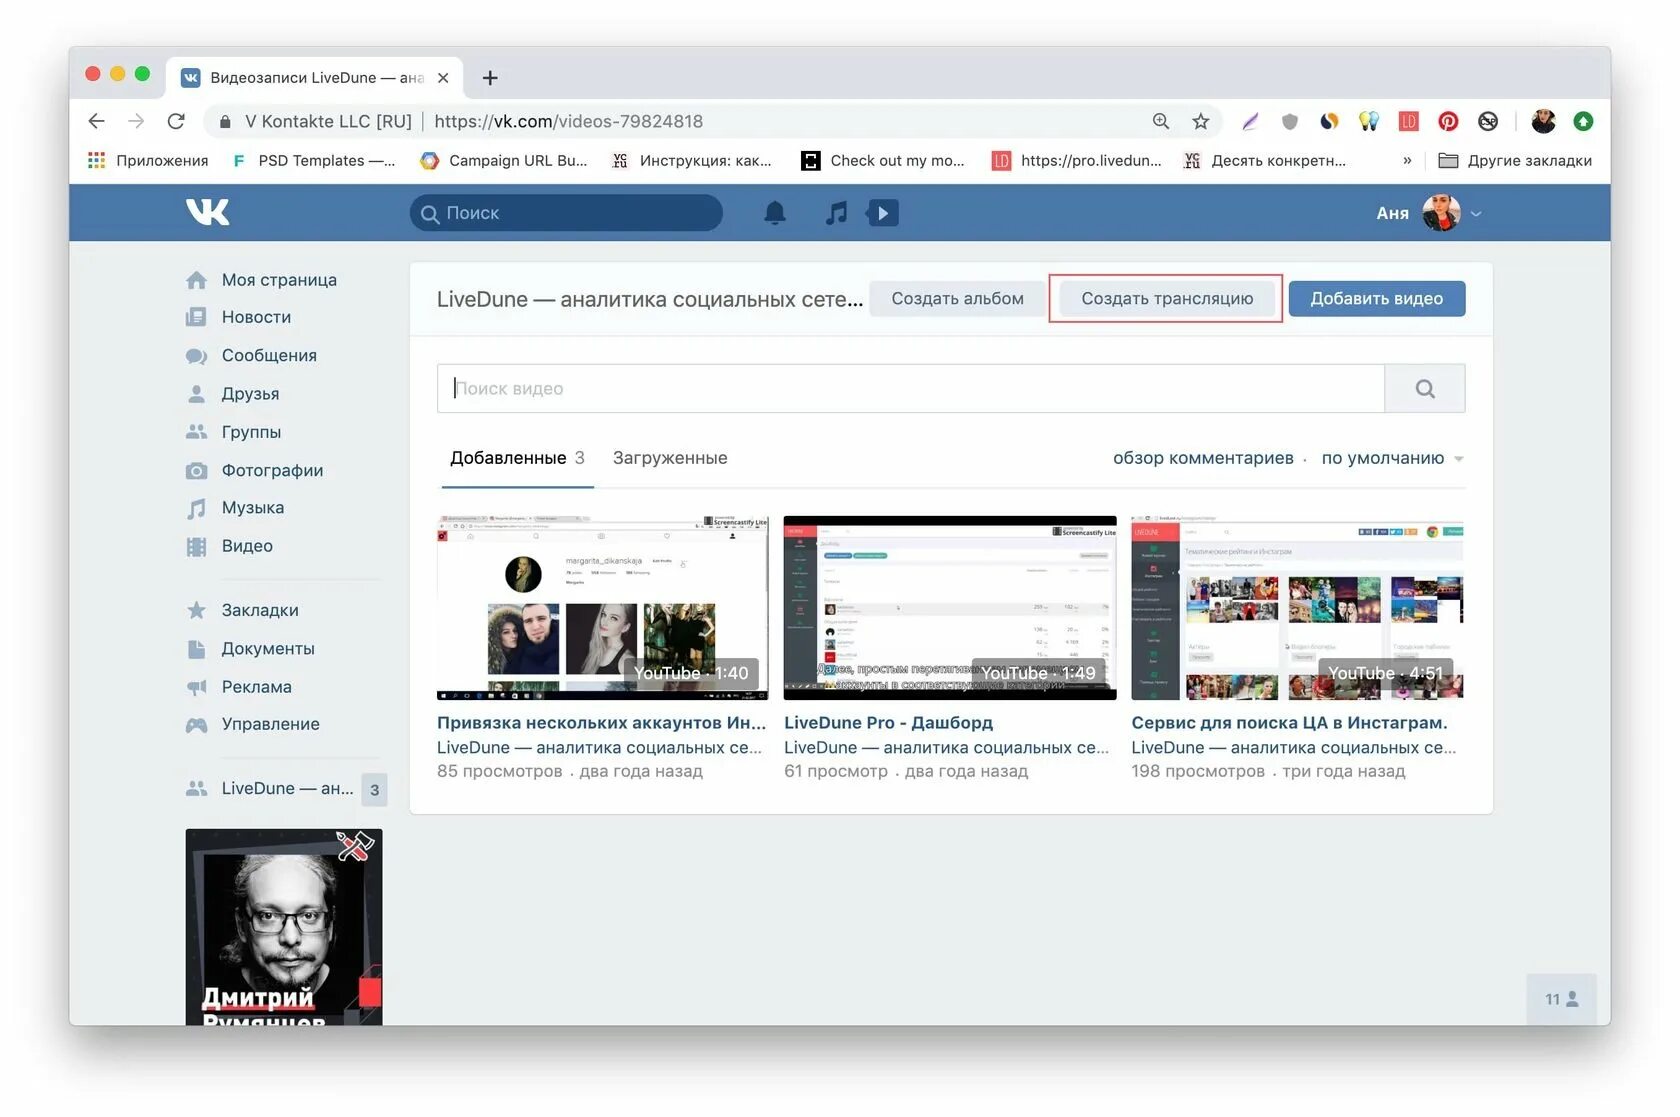1680x1117 pixels.
Task: Click the lock icon in address bar
Action: [x=225, y=121]
